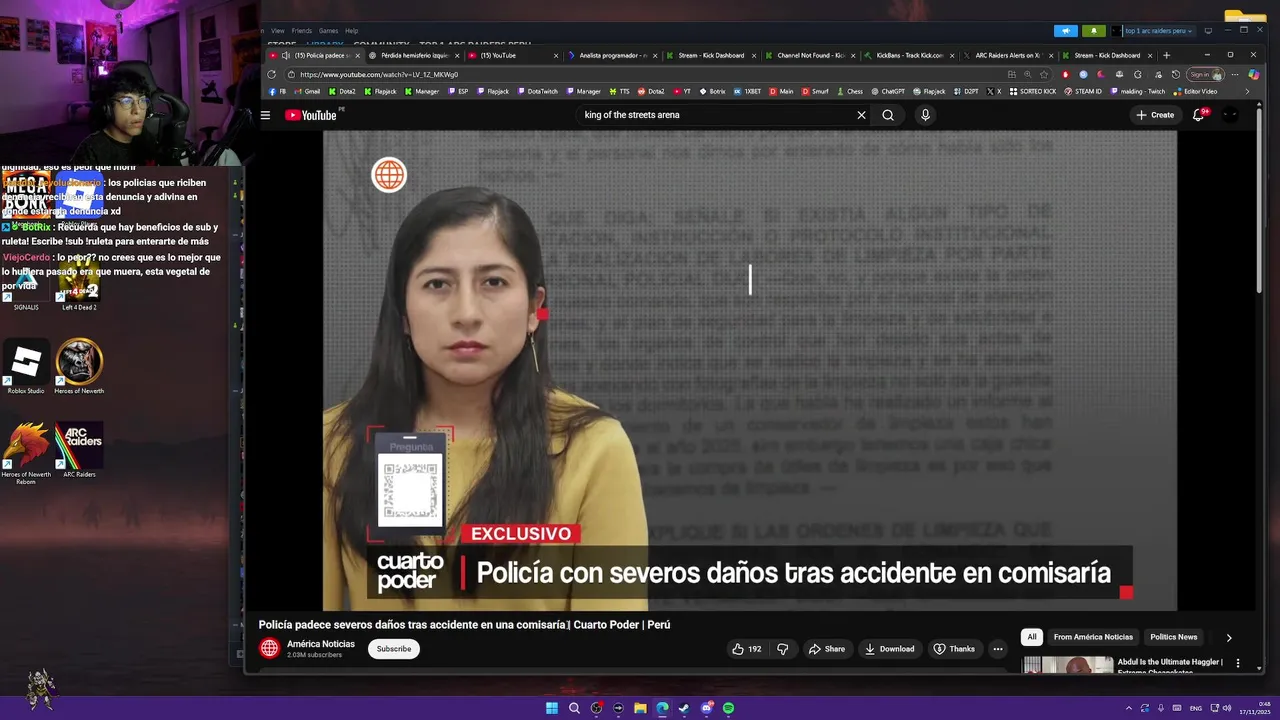The width and height of the screenshot is (1280, 720).
Task: Focus the YouTube search field
Action: [x=715, y=115]
